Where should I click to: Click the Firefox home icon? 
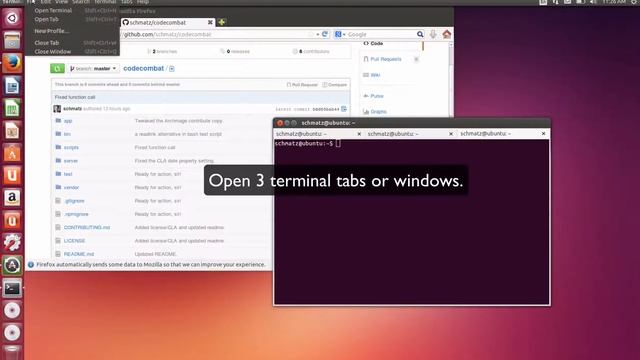point(447,34)
